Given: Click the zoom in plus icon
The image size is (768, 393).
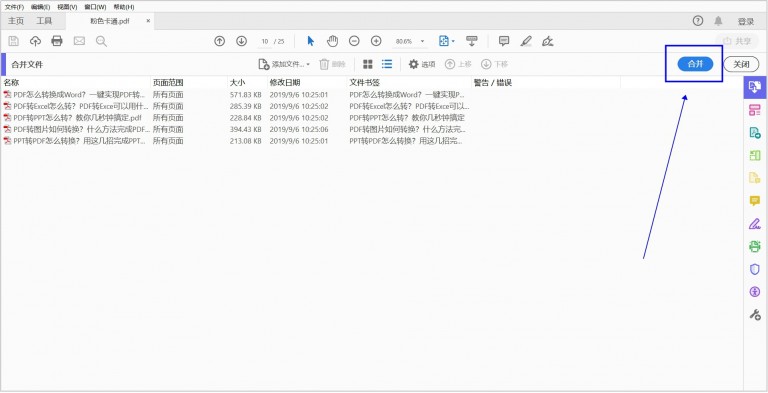Looking at the screenshot, I should (376, 41).
